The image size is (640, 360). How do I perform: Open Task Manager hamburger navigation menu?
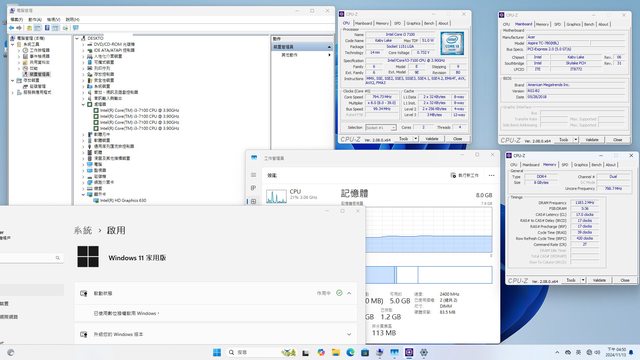tap(253, 175)
